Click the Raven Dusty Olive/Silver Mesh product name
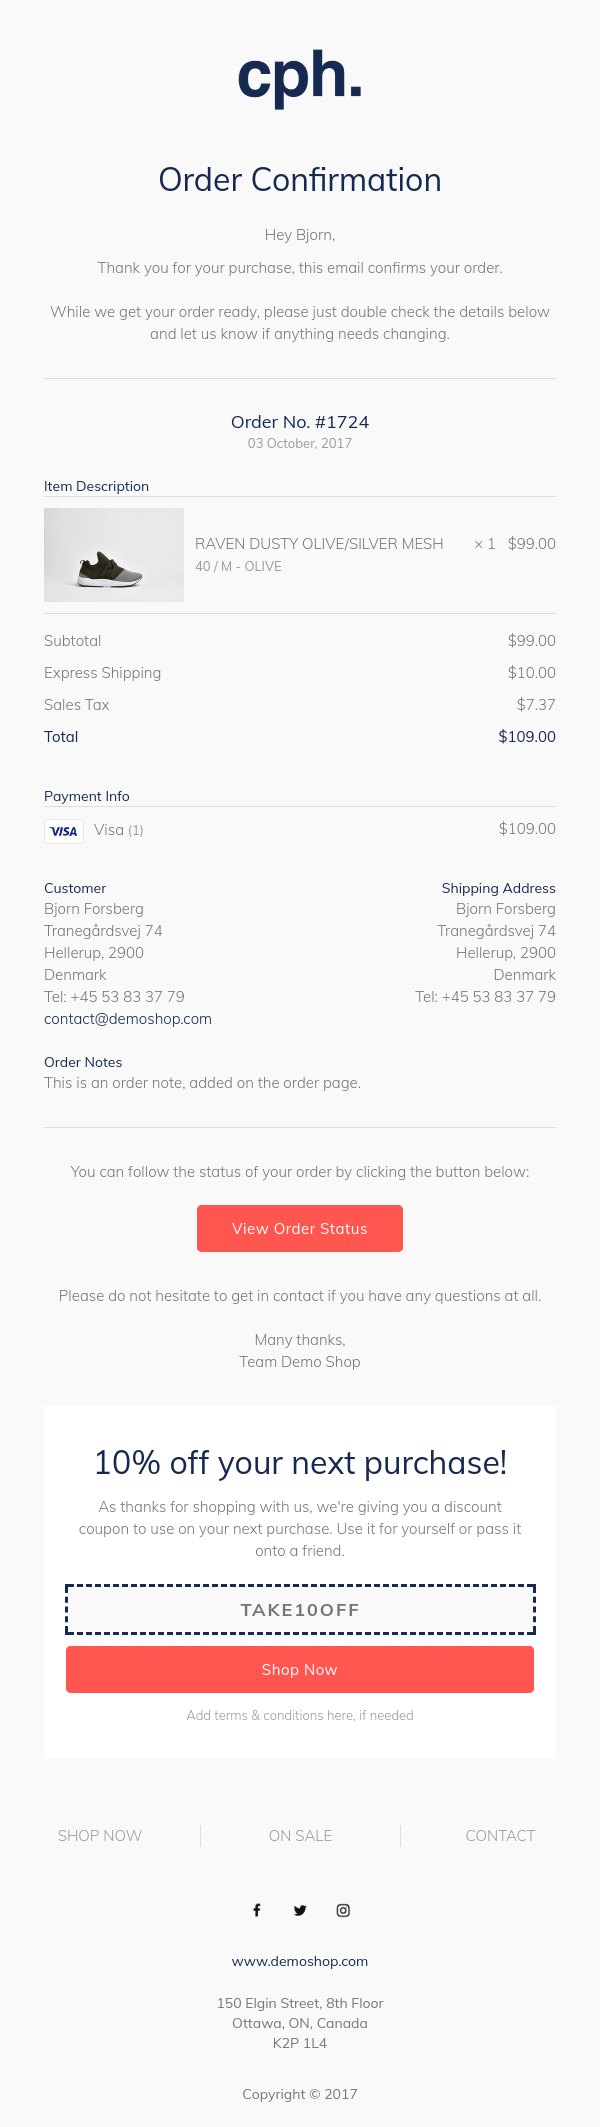Viewport: 600px width, 2127px height. pyautogui.click(x=319, y=544)
